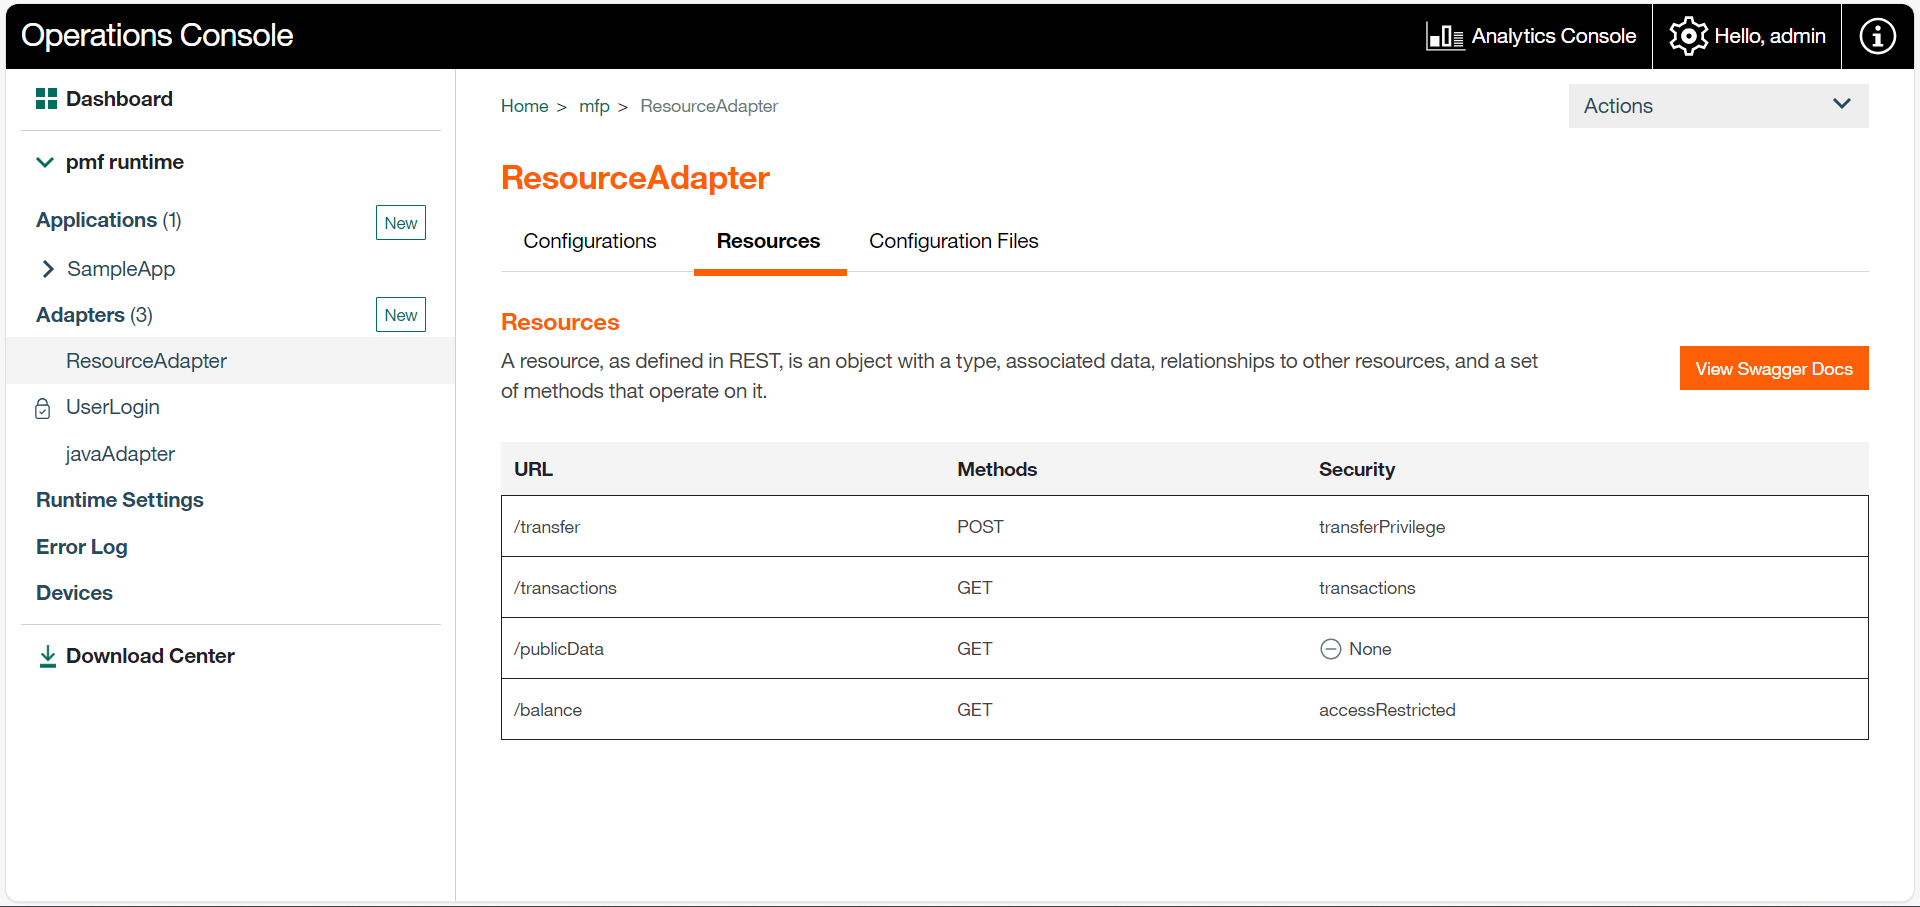Select UserLogin adapter
This screenshot has height=907, width=1920.
click(x=113, y=407)
